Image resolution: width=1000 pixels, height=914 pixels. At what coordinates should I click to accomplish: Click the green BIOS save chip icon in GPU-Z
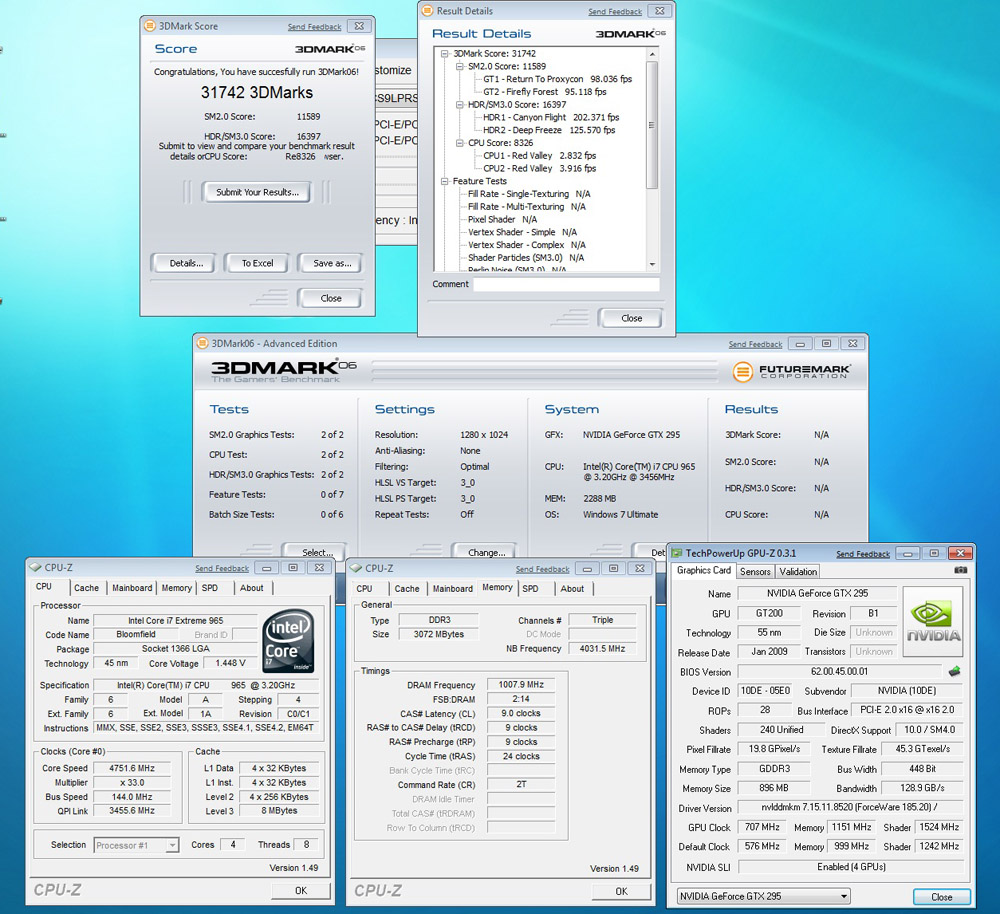(x=954, y=671)
